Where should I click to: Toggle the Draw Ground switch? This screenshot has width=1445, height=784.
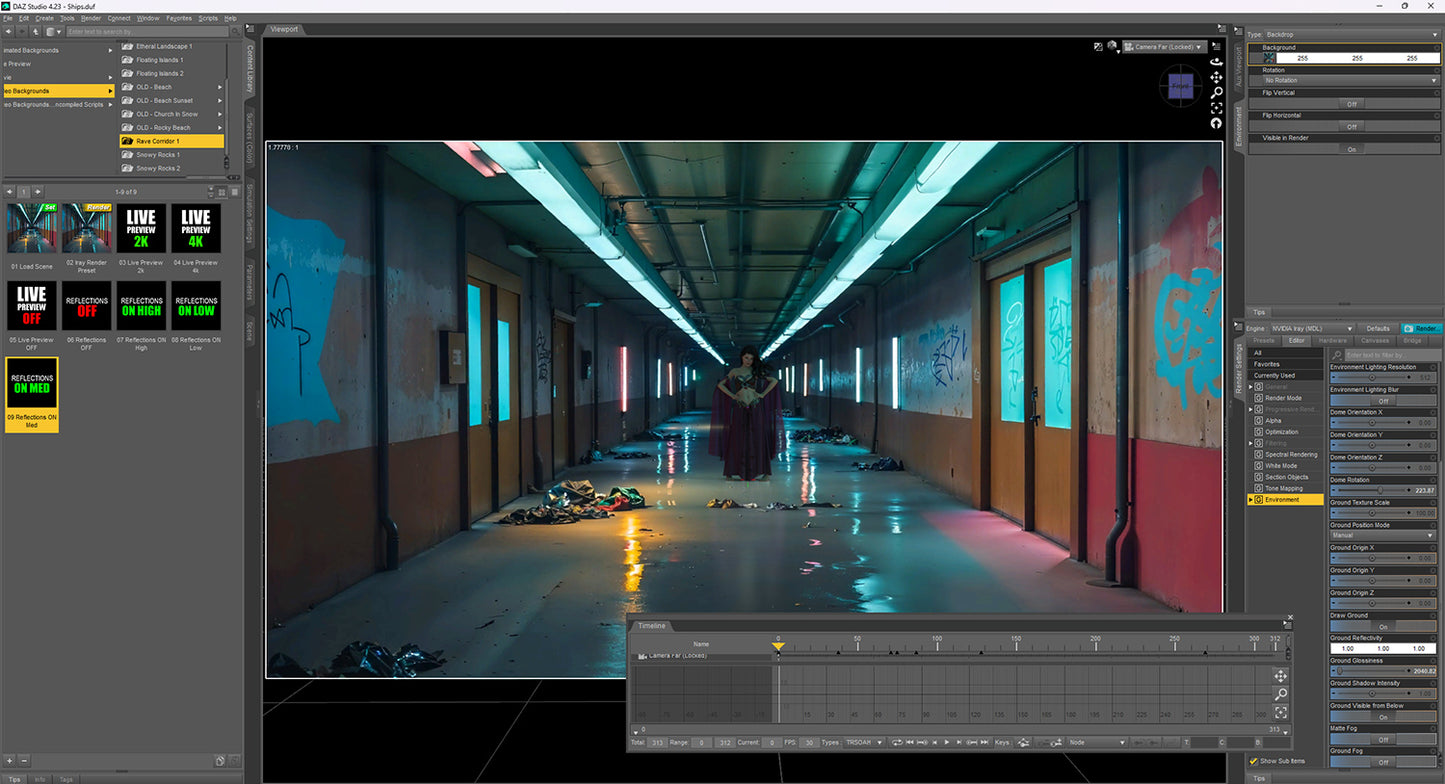click(1384, 627)
